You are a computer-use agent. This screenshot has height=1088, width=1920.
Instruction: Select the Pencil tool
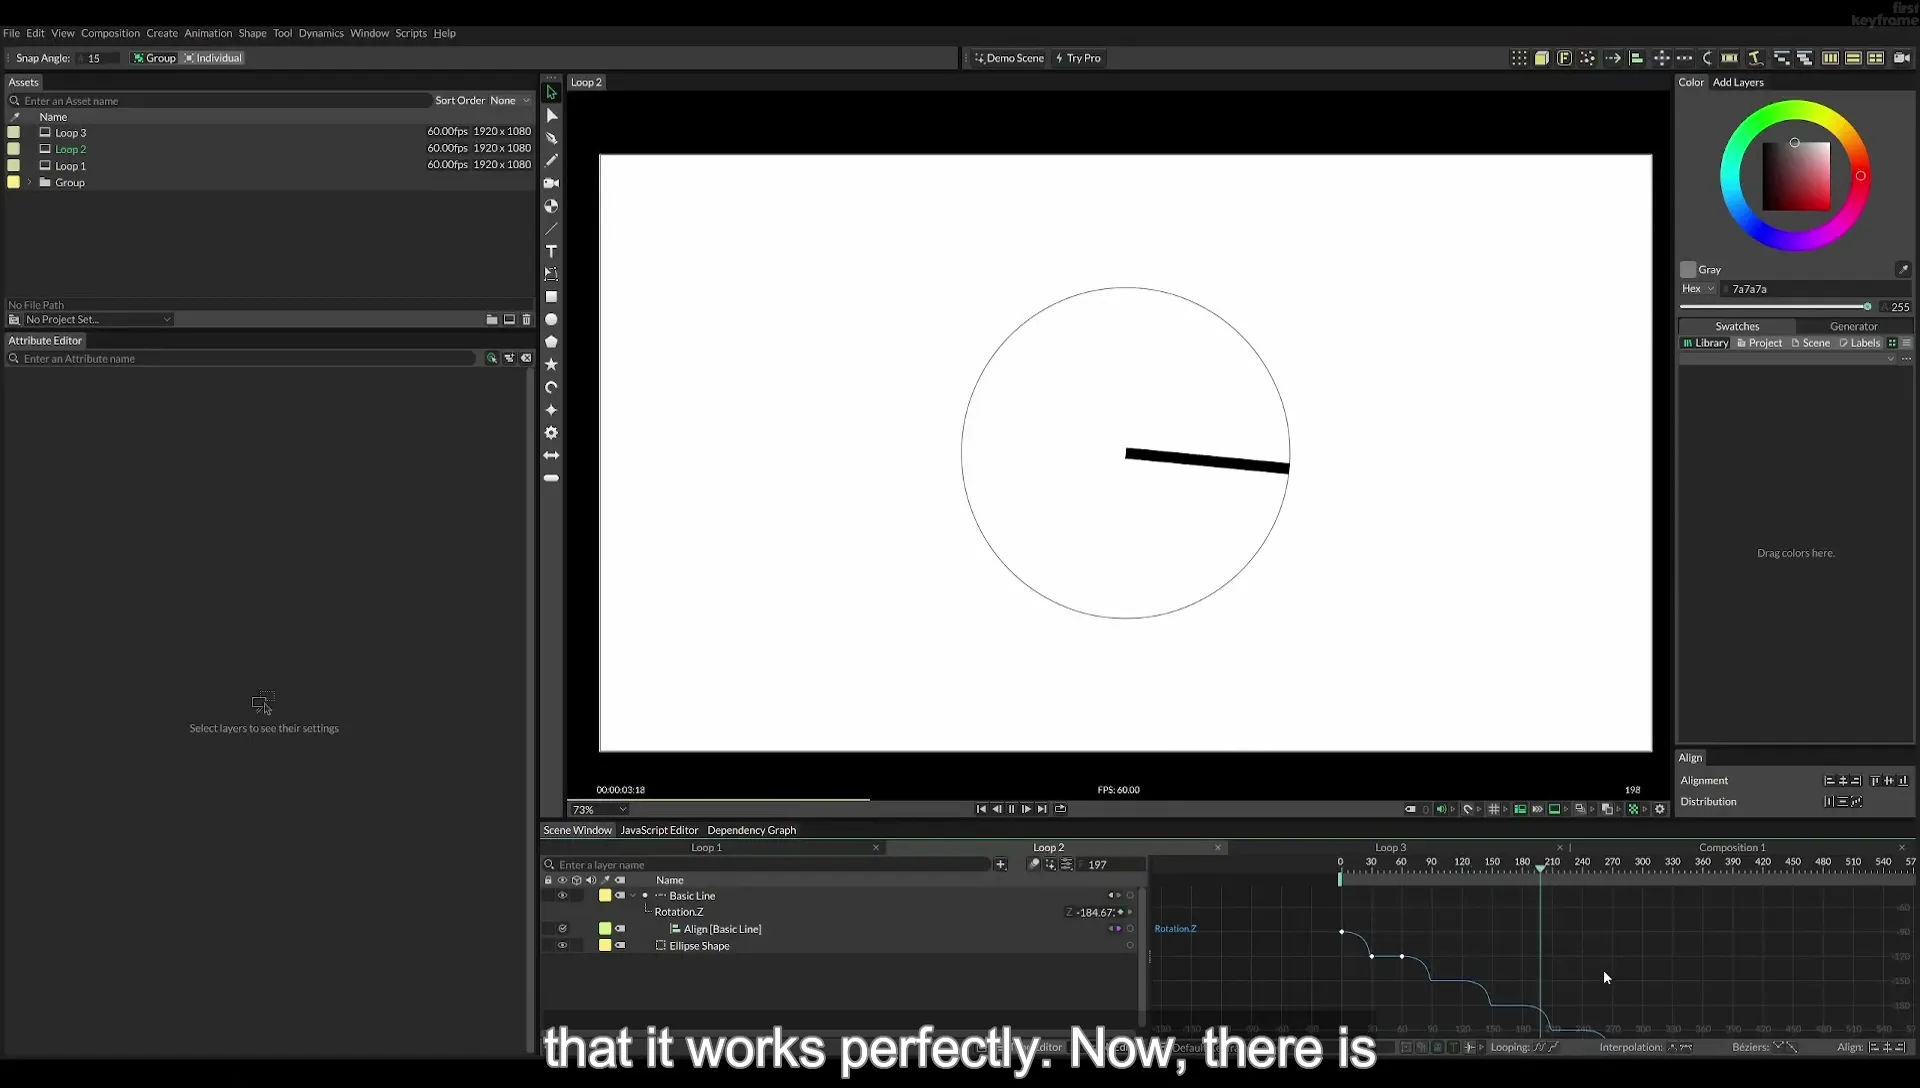pos(551,160)
